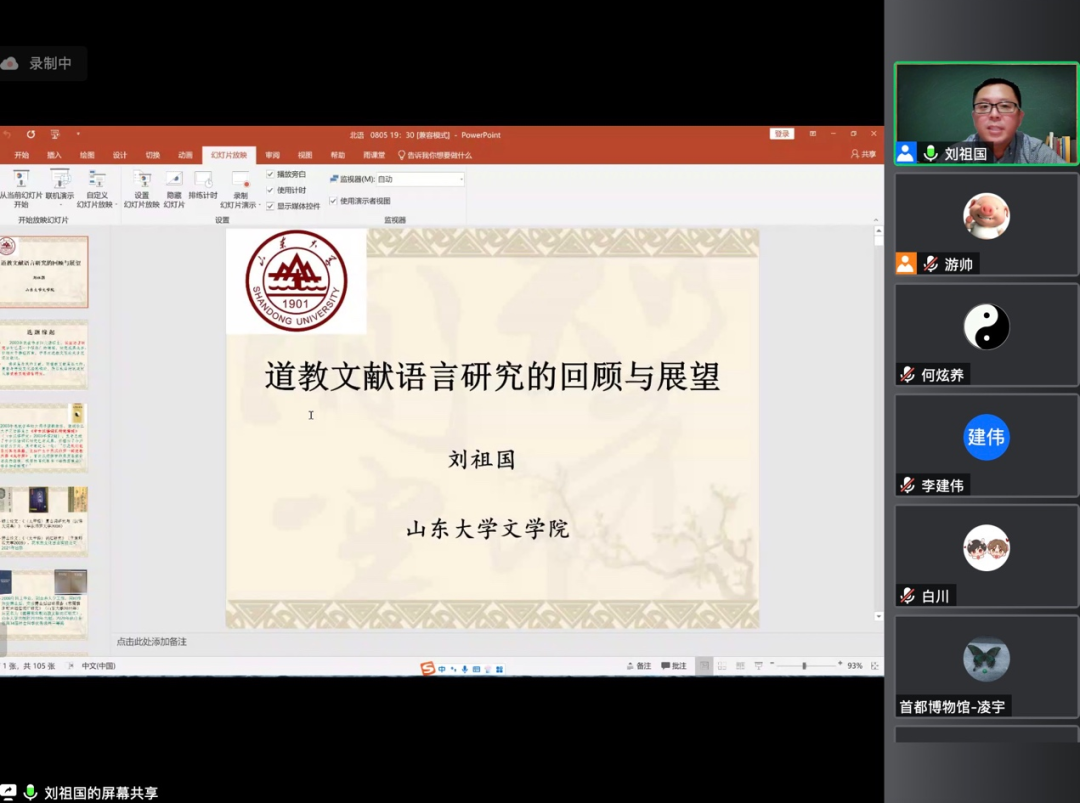Viewport: 1080px width, 803px height.
Task: Open 排练计时 rehearse timings tool
Action: click(203, 180)
